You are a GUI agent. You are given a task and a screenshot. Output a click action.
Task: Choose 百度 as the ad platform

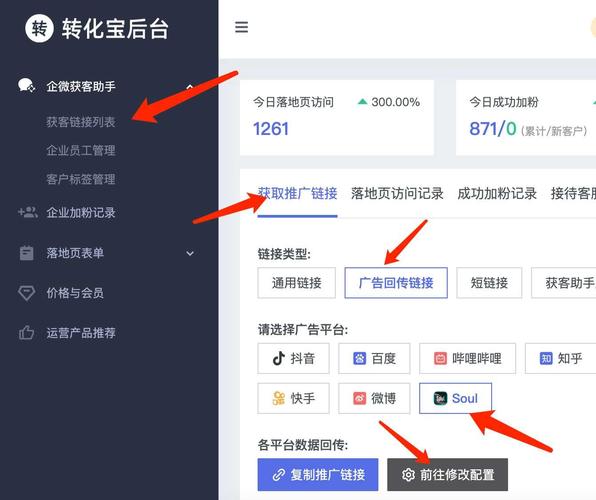[x=374, y=358]
